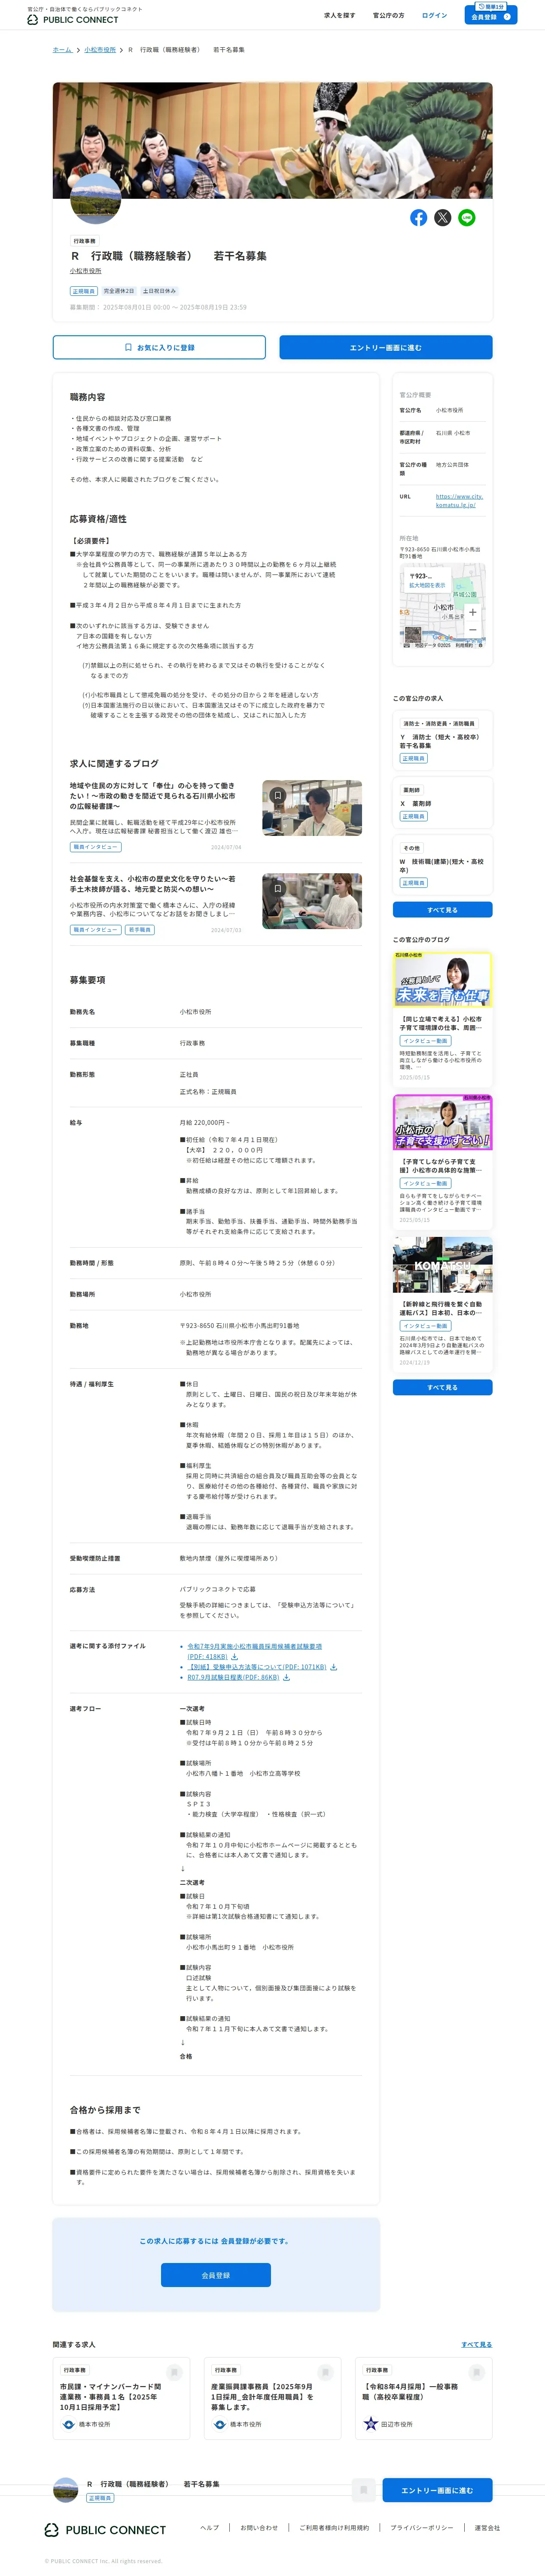The width and height of the screenshot is (545, 2576).
Task: Click the 田辺市役所 emblem icon
Action: [370, 2424]
